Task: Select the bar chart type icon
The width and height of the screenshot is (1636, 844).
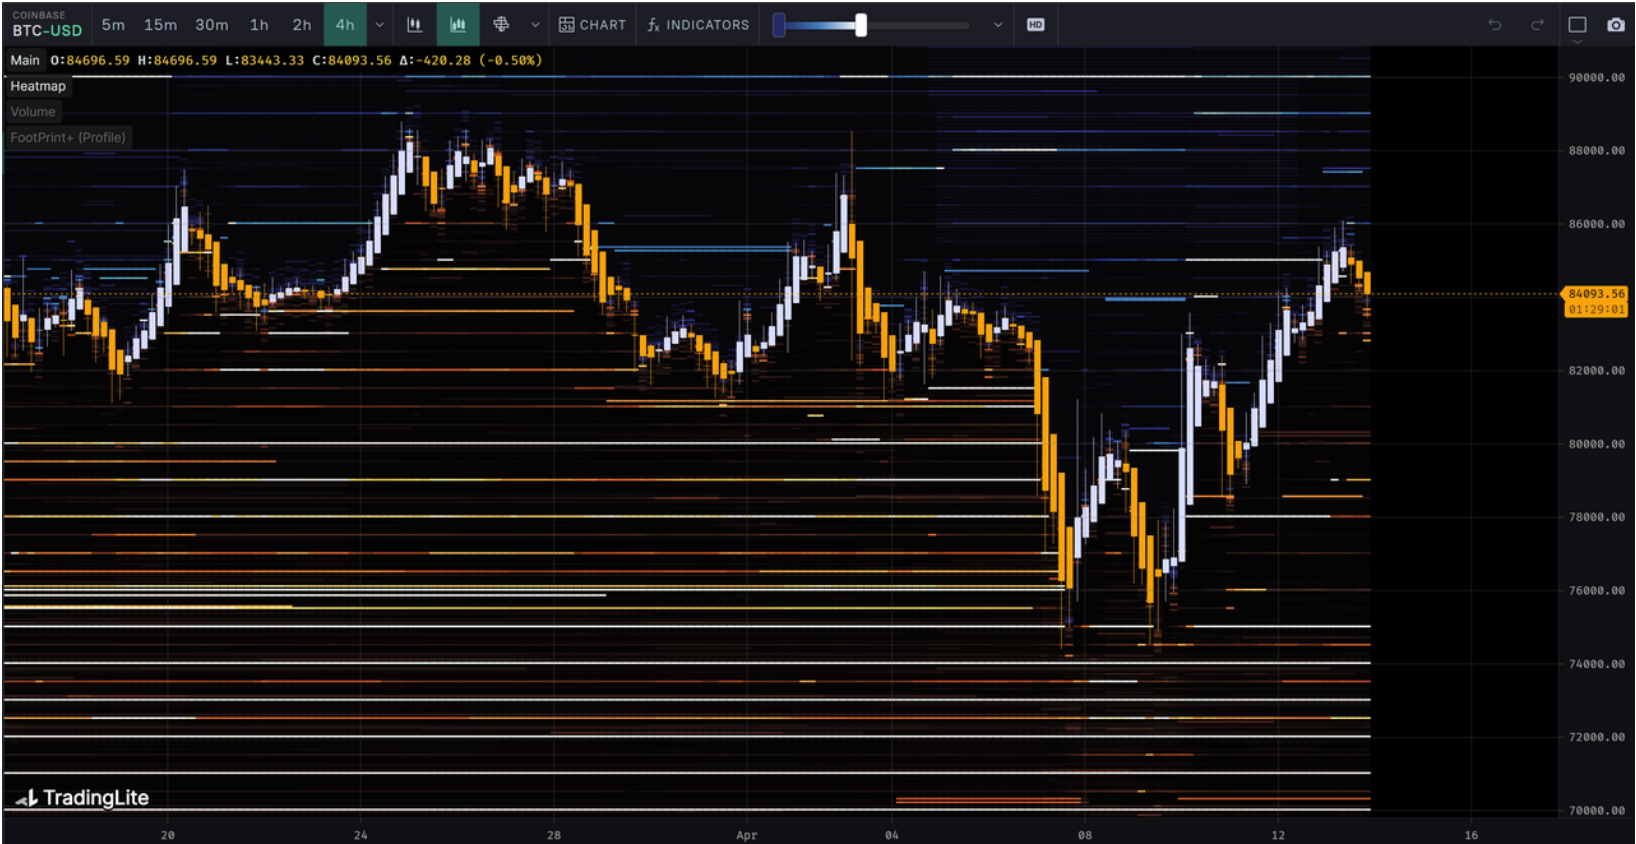Action: click(414, 25)
